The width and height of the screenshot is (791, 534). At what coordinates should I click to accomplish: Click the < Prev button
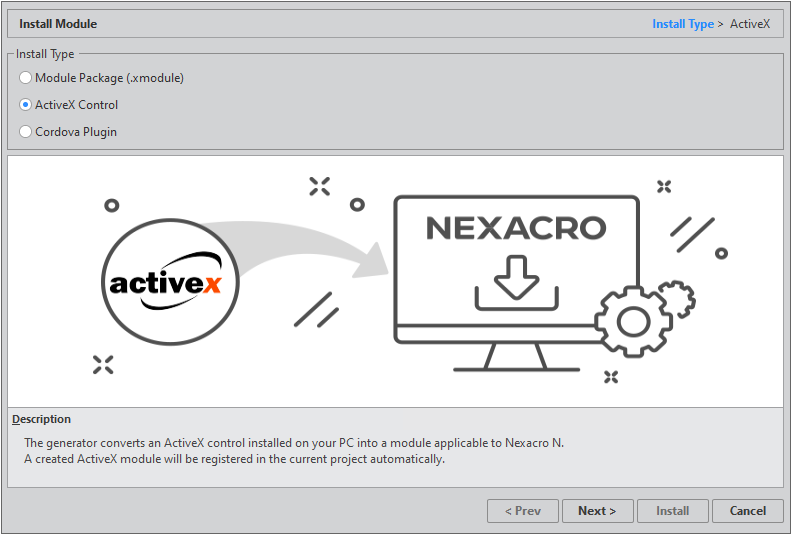click(522, 511)
